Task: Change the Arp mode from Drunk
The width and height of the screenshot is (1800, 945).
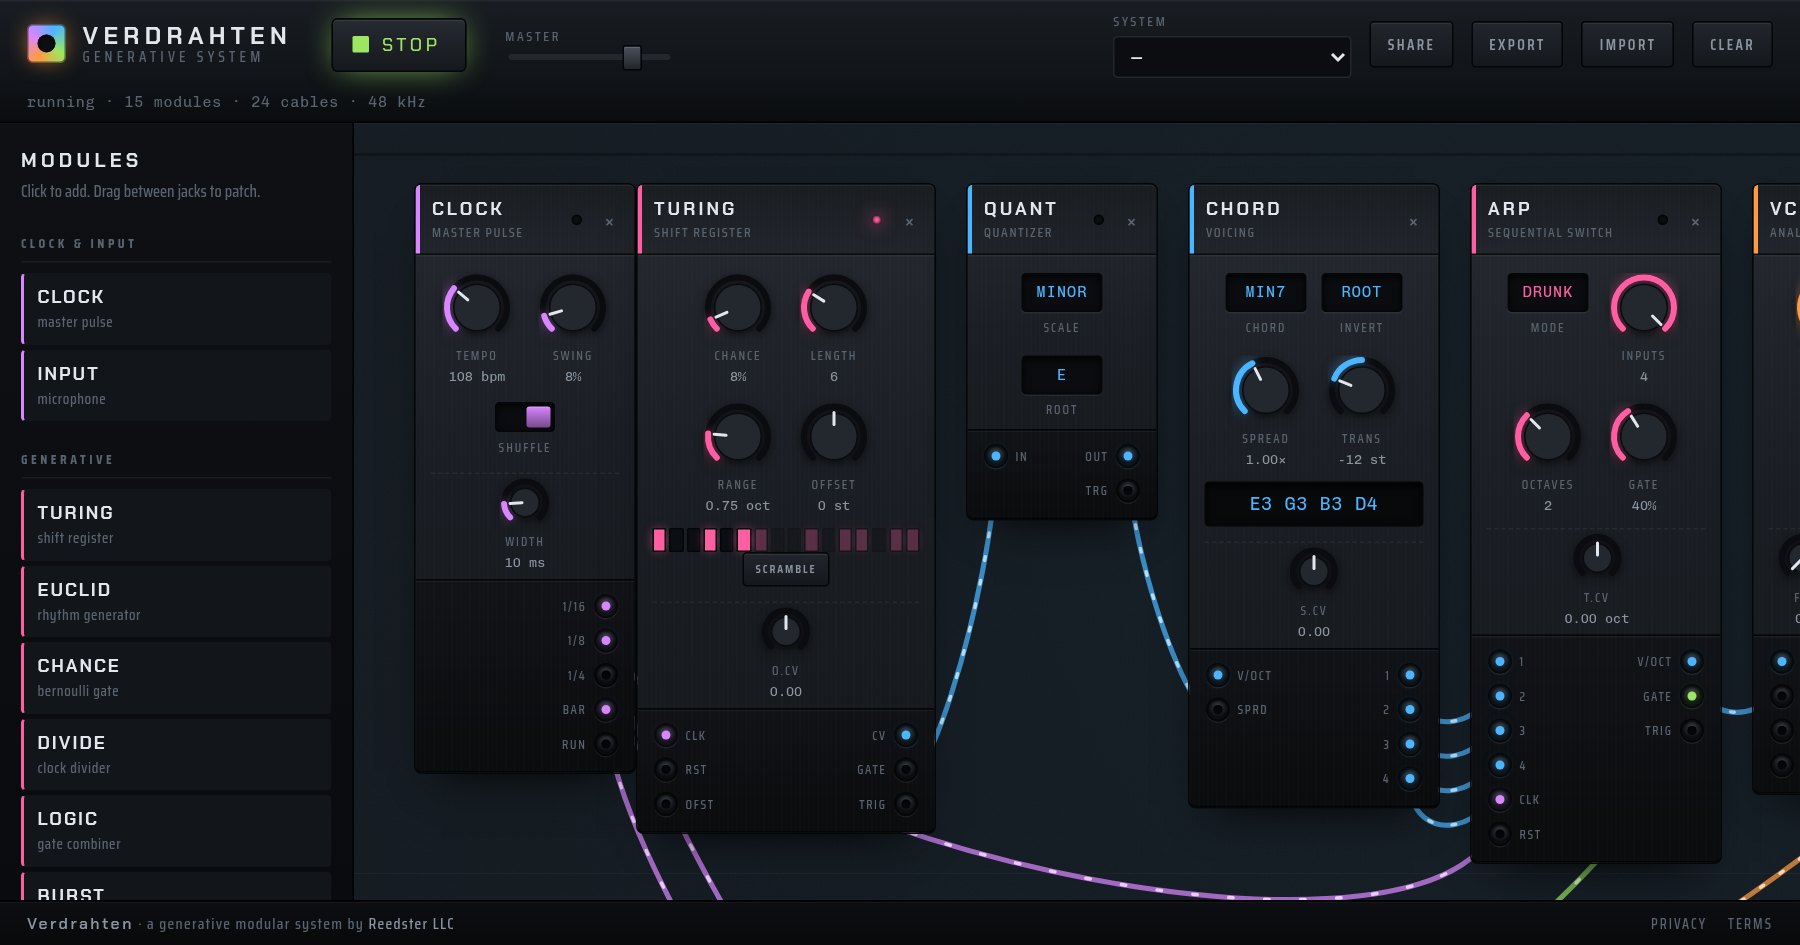Action: [x=1547, y=292]
